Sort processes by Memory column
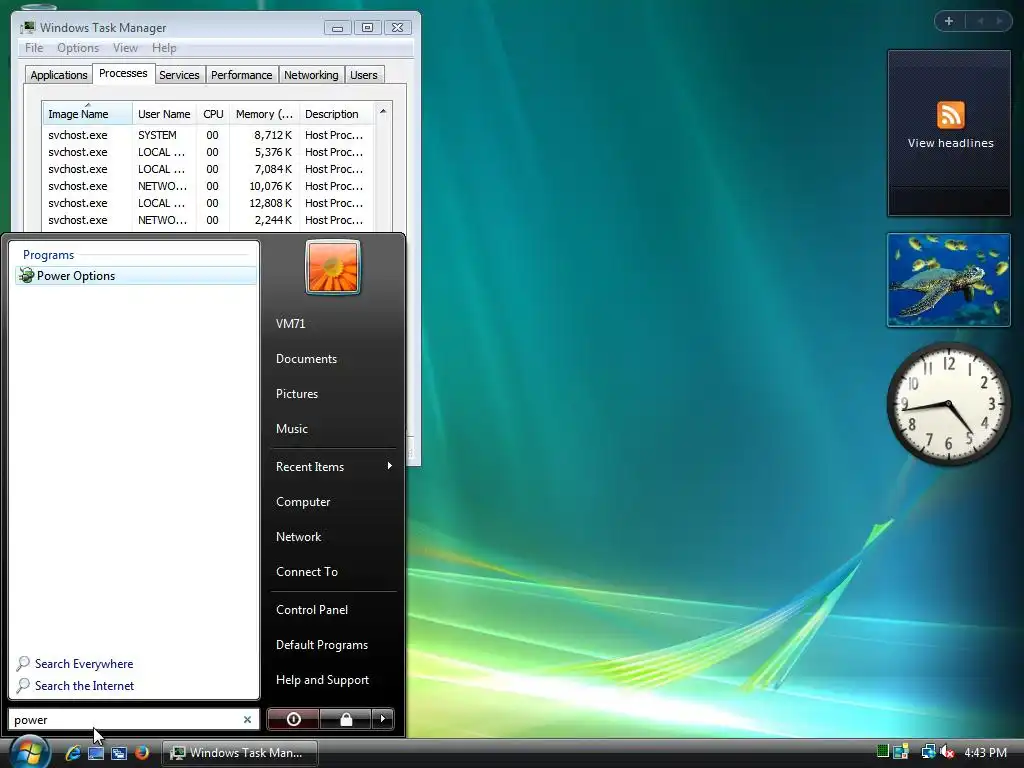The width and height of the screenshot is (1024, 768). click(x=264, y=114)
